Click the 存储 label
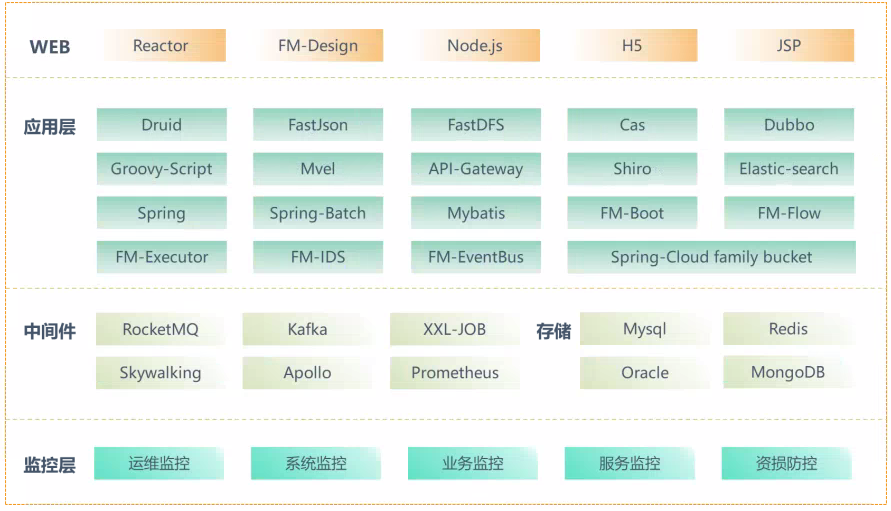The height and width of the screenshot is (511, 891). point(553,331)
